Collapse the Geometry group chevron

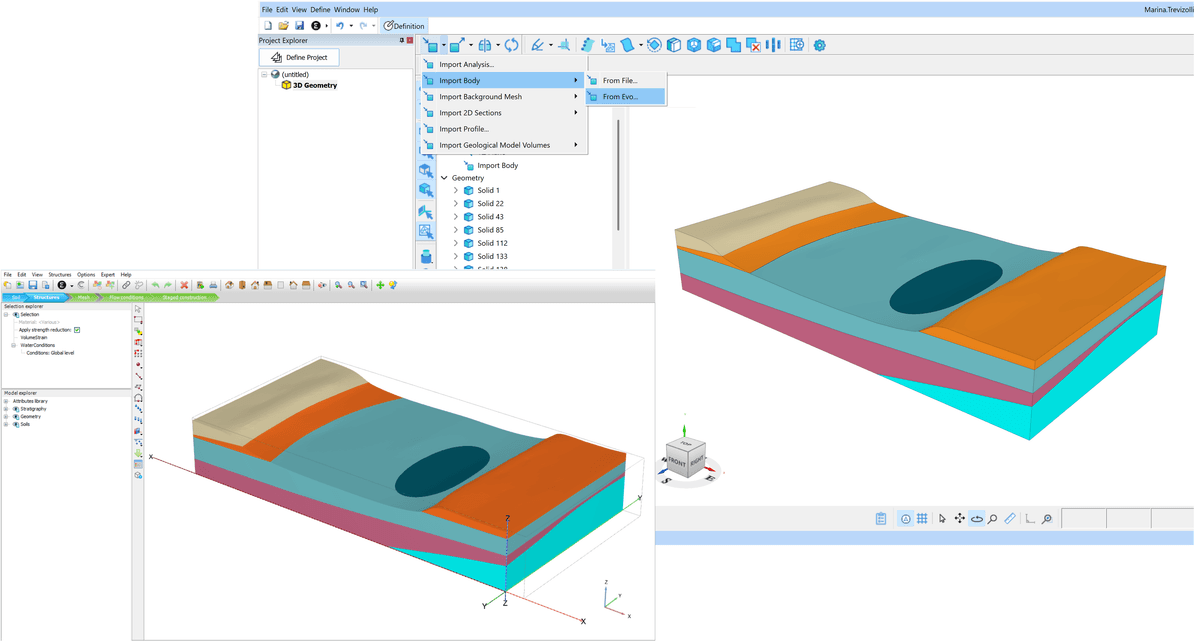pyautogui.click(x=444, y=178)
